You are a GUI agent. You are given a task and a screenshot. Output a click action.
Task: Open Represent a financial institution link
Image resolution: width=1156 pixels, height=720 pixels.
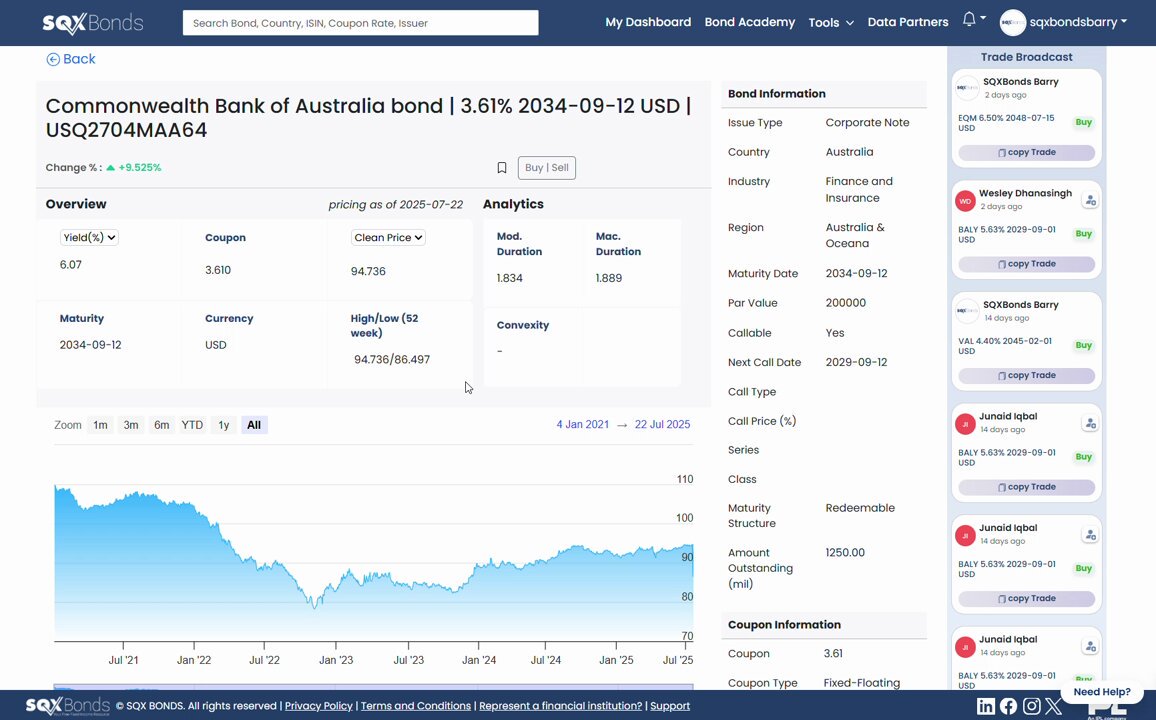[560, 706]
